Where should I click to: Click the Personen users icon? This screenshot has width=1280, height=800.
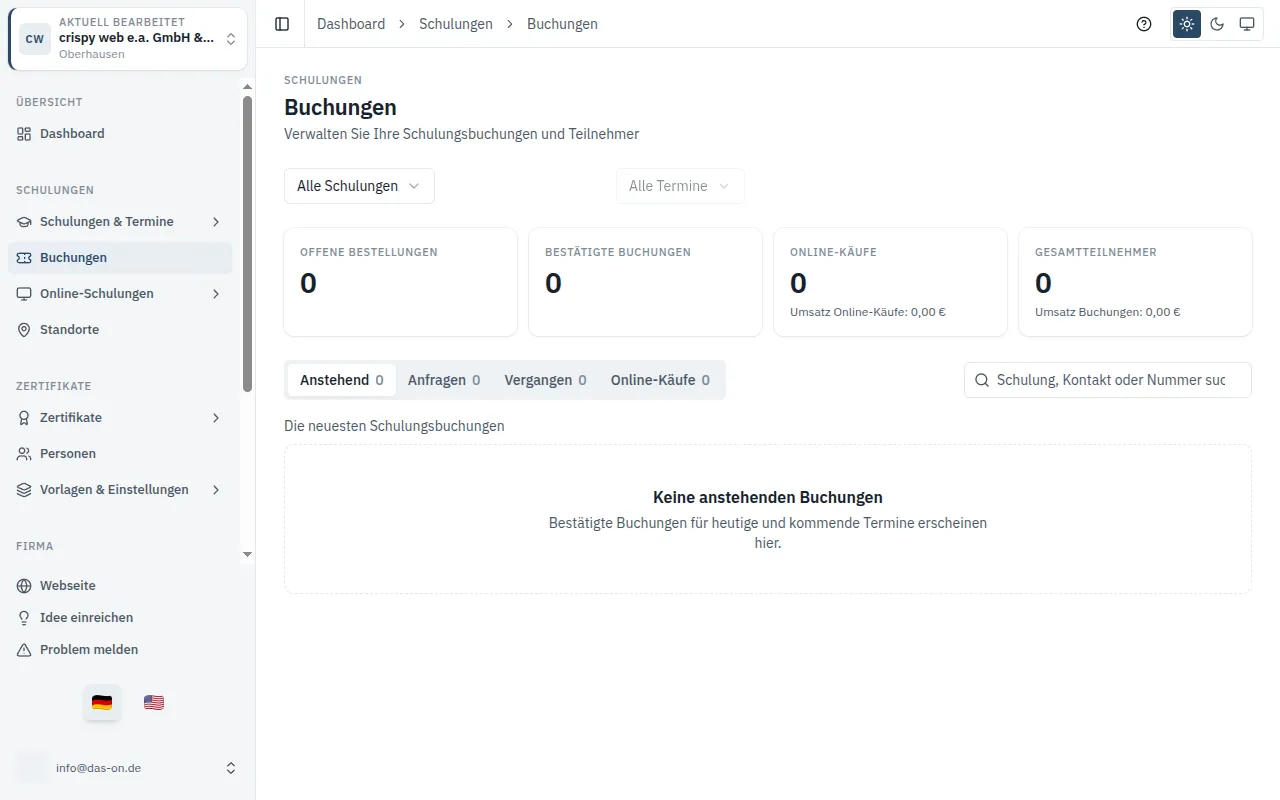click(x=24, y=454)
